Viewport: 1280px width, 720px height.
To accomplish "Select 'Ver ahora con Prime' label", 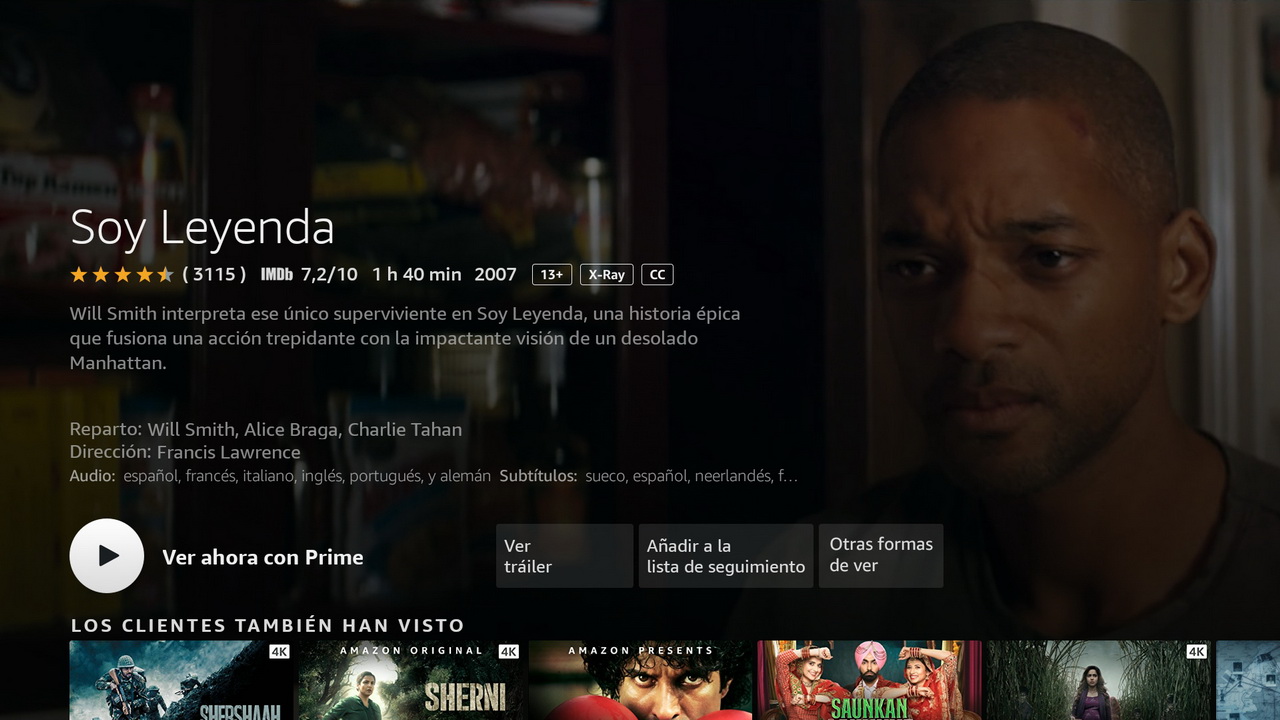I will pyautogui.click(x=263, y=558).
